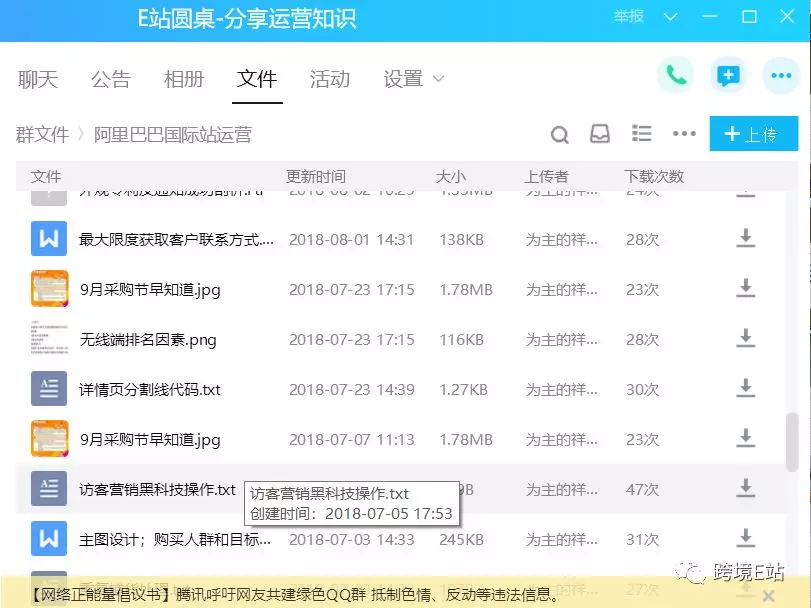The width and height of the screenshot is (811, 608).
Task: Go to the 公告 tab
Action: tap(111, 79)
